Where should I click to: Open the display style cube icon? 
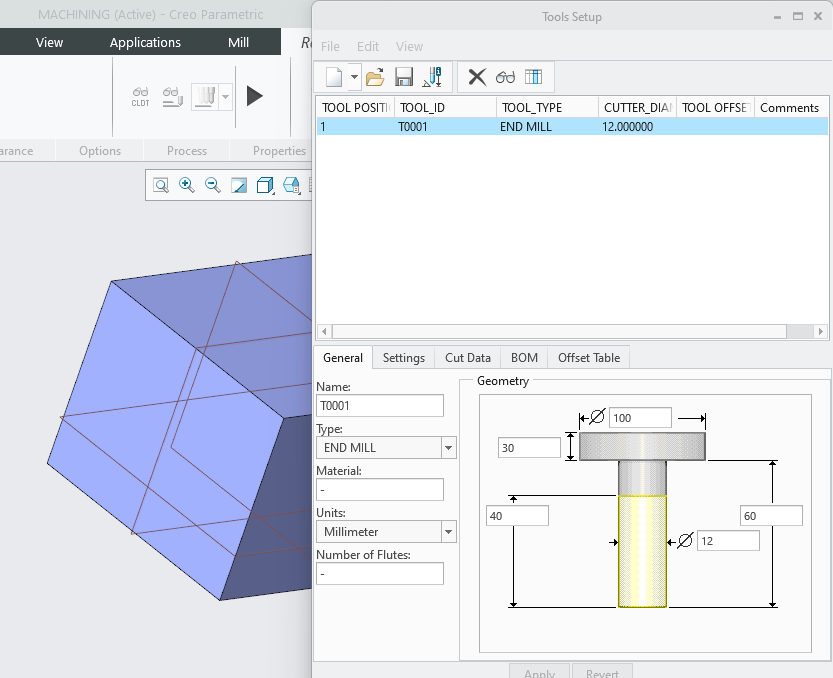point(265,185)
